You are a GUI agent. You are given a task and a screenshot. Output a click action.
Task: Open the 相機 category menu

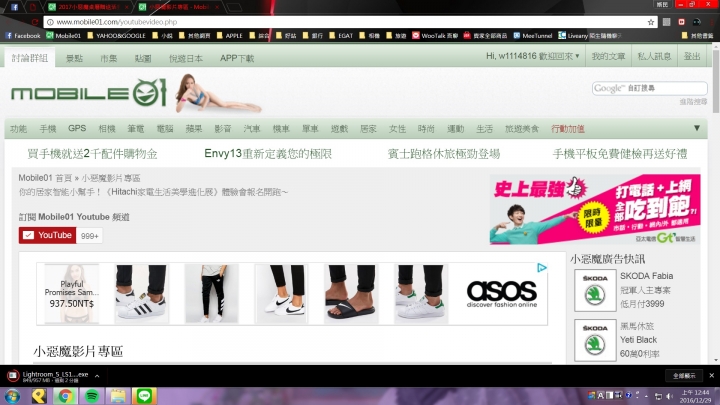pos(107,129)
